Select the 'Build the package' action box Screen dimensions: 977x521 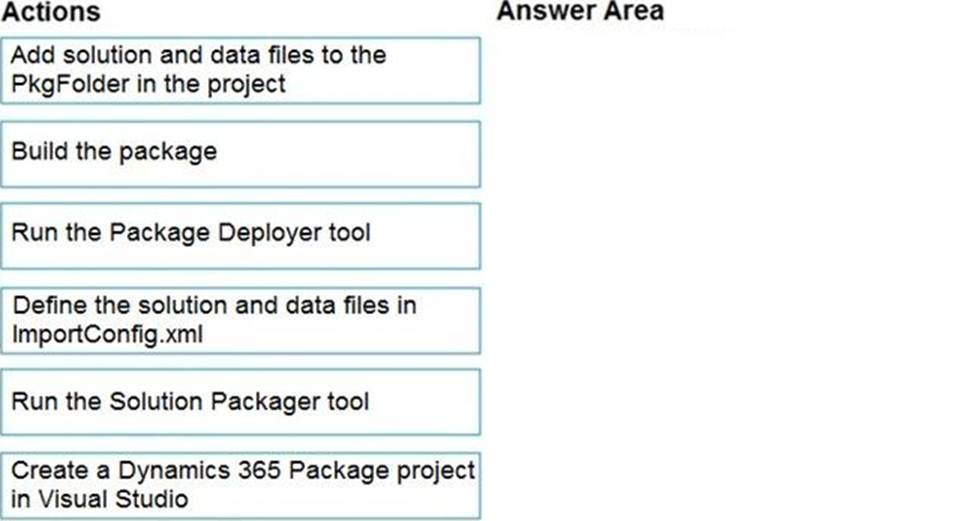(241, 155)
